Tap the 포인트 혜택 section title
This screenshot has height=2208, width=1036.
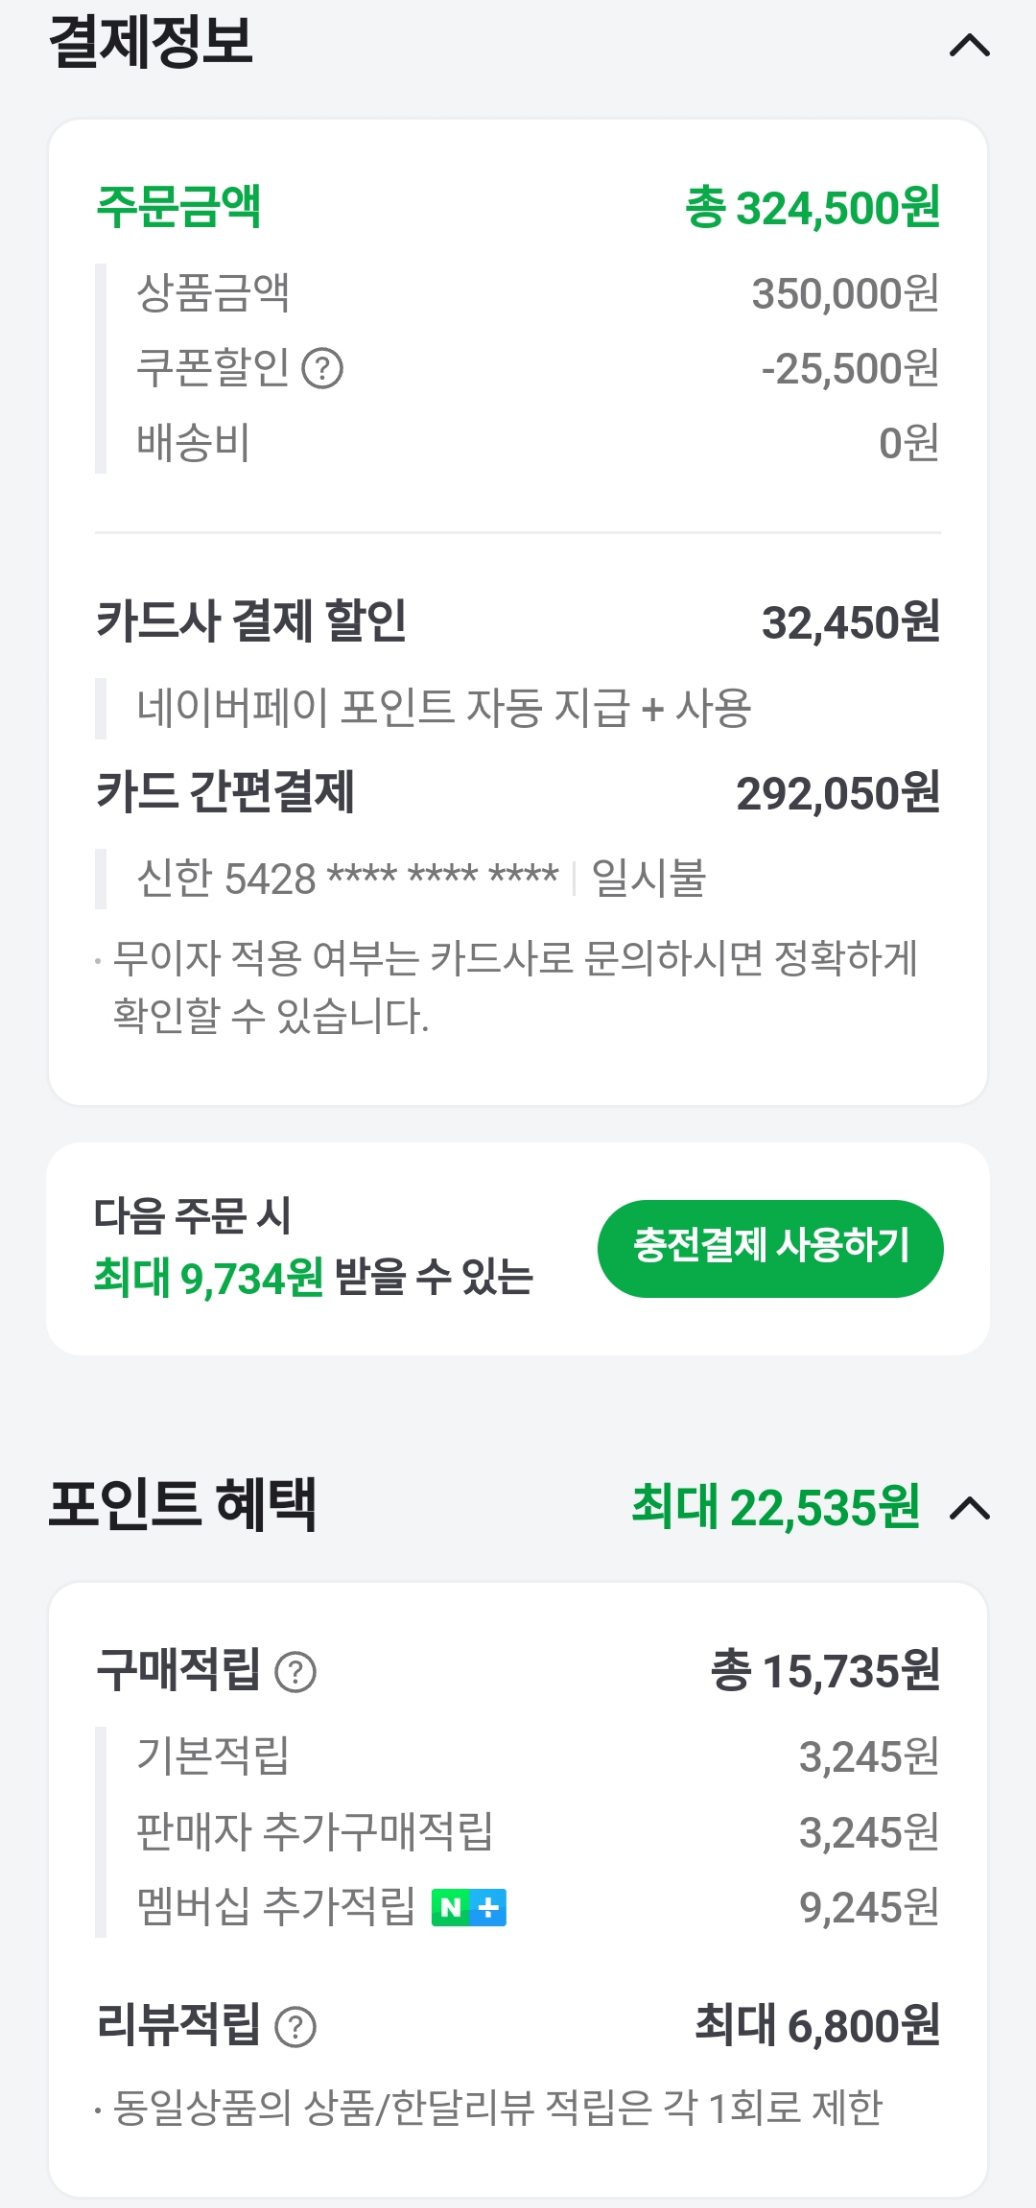click(182, 1505)
